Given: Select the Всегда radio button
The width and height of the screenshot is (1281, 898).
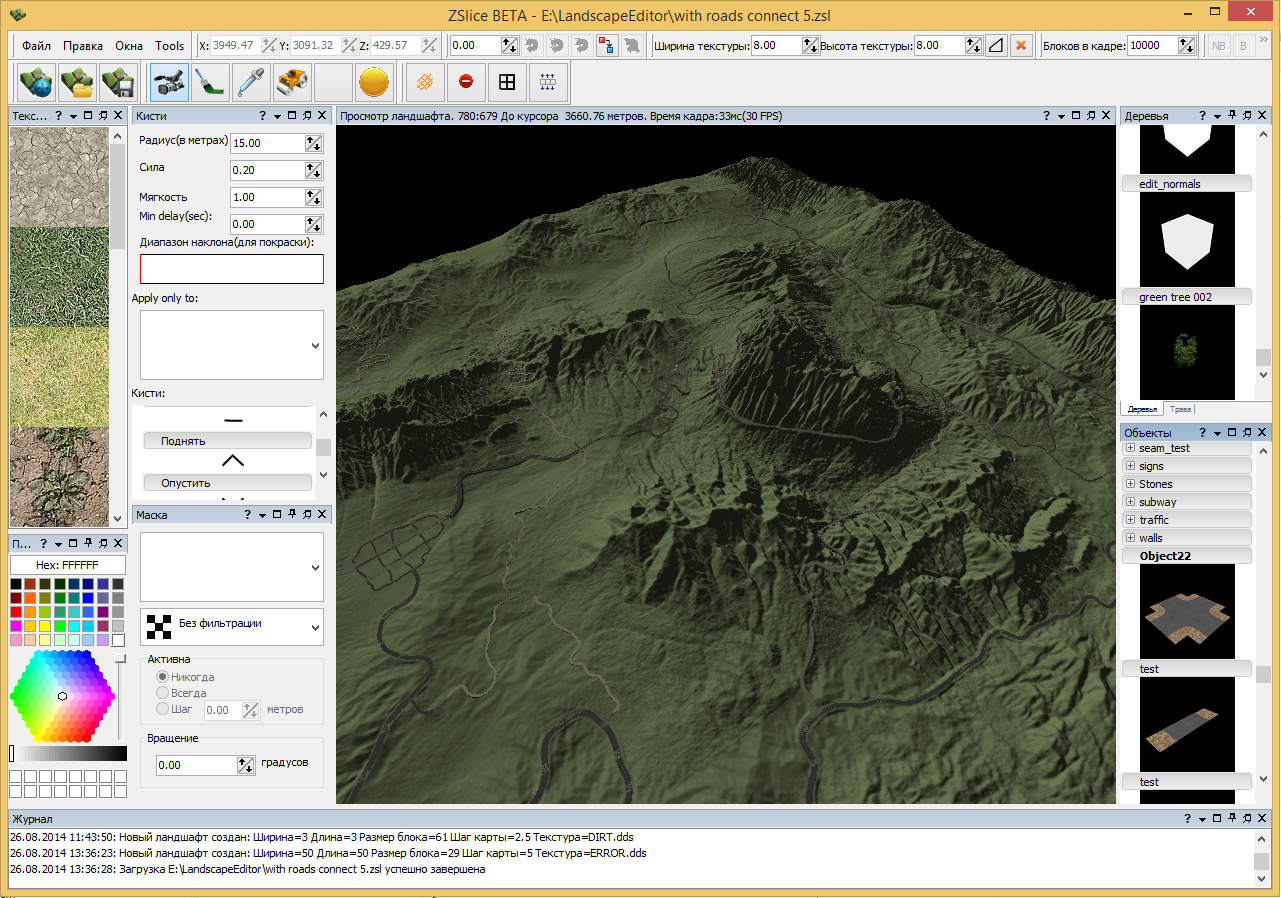Looking at the screenshot, I should coord(162,693).
